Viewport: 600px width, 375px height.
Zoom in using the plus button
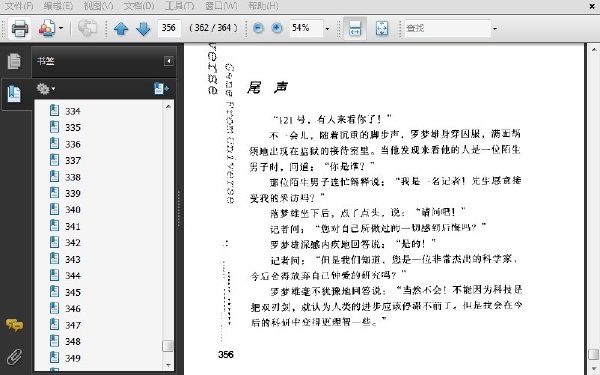pyautogui.click(x=277, y=28)
